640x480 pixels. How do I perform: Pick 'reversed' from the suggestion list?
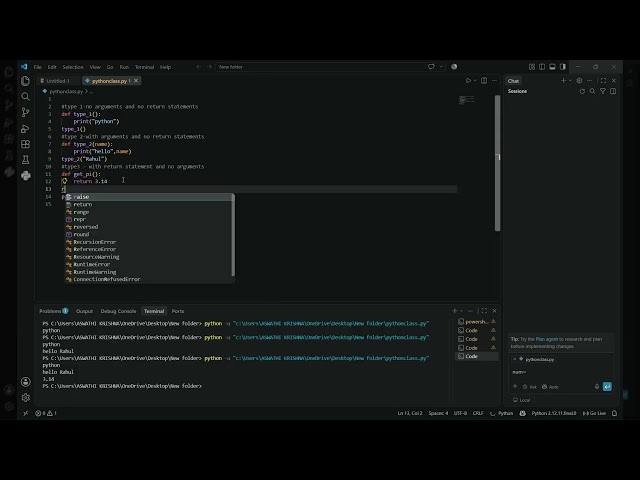[149, 227]
